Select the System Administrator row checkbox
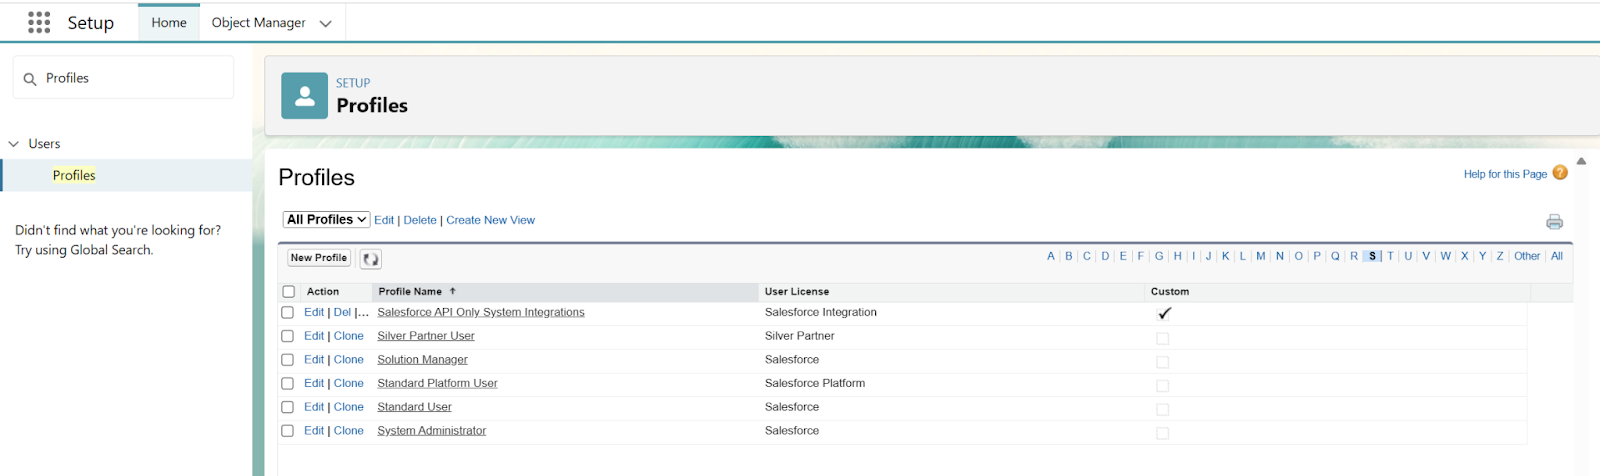This screenshot has width=1600, height=476. point(288,431)
